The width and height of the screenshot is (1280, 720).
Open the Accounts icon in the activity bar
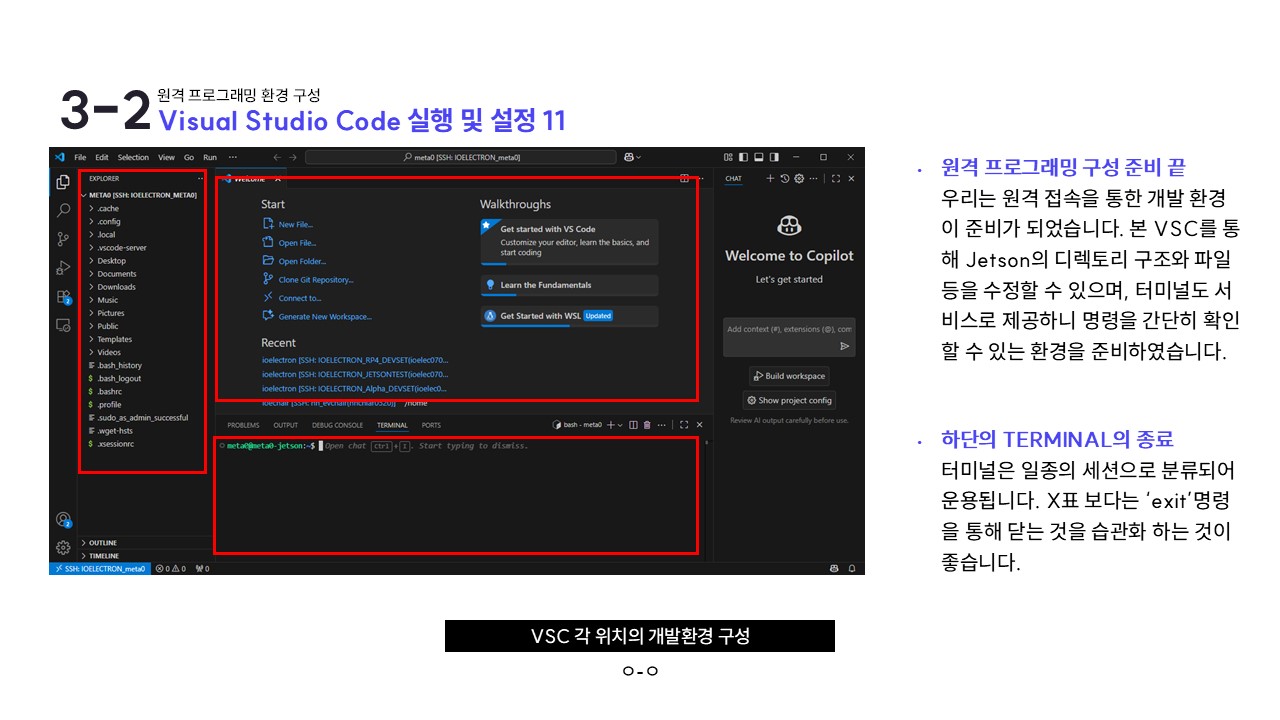62,519
